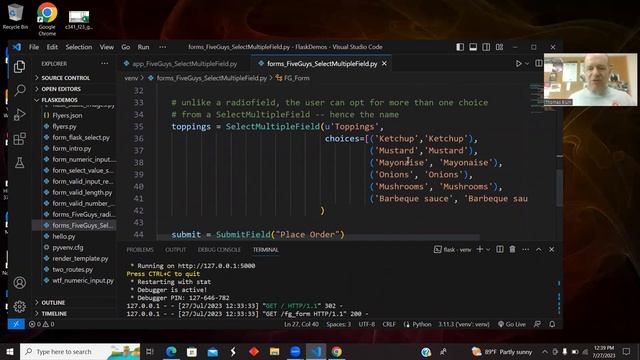Open errors and warnings status item
Viewport: 640px width, 360px height.
[x=41, y=324]
